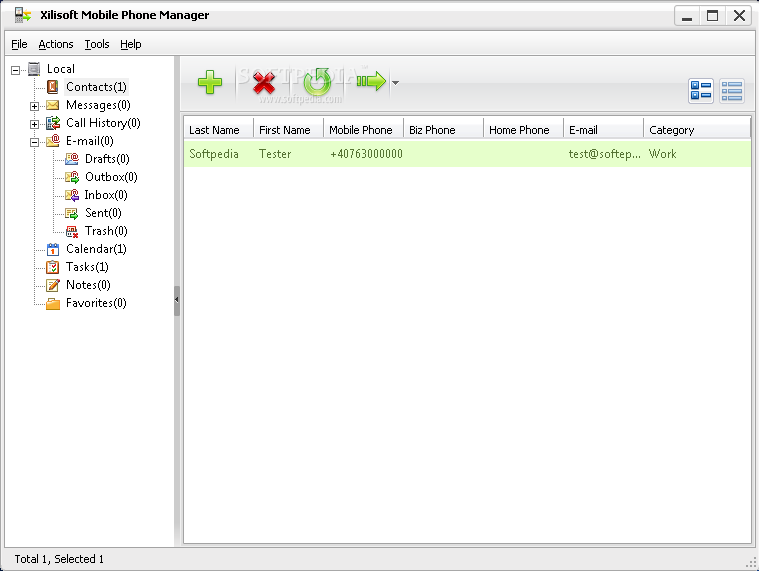Click the Tester first name cell
The width and height of the screenshot is (759, 571).
point(275,154)
